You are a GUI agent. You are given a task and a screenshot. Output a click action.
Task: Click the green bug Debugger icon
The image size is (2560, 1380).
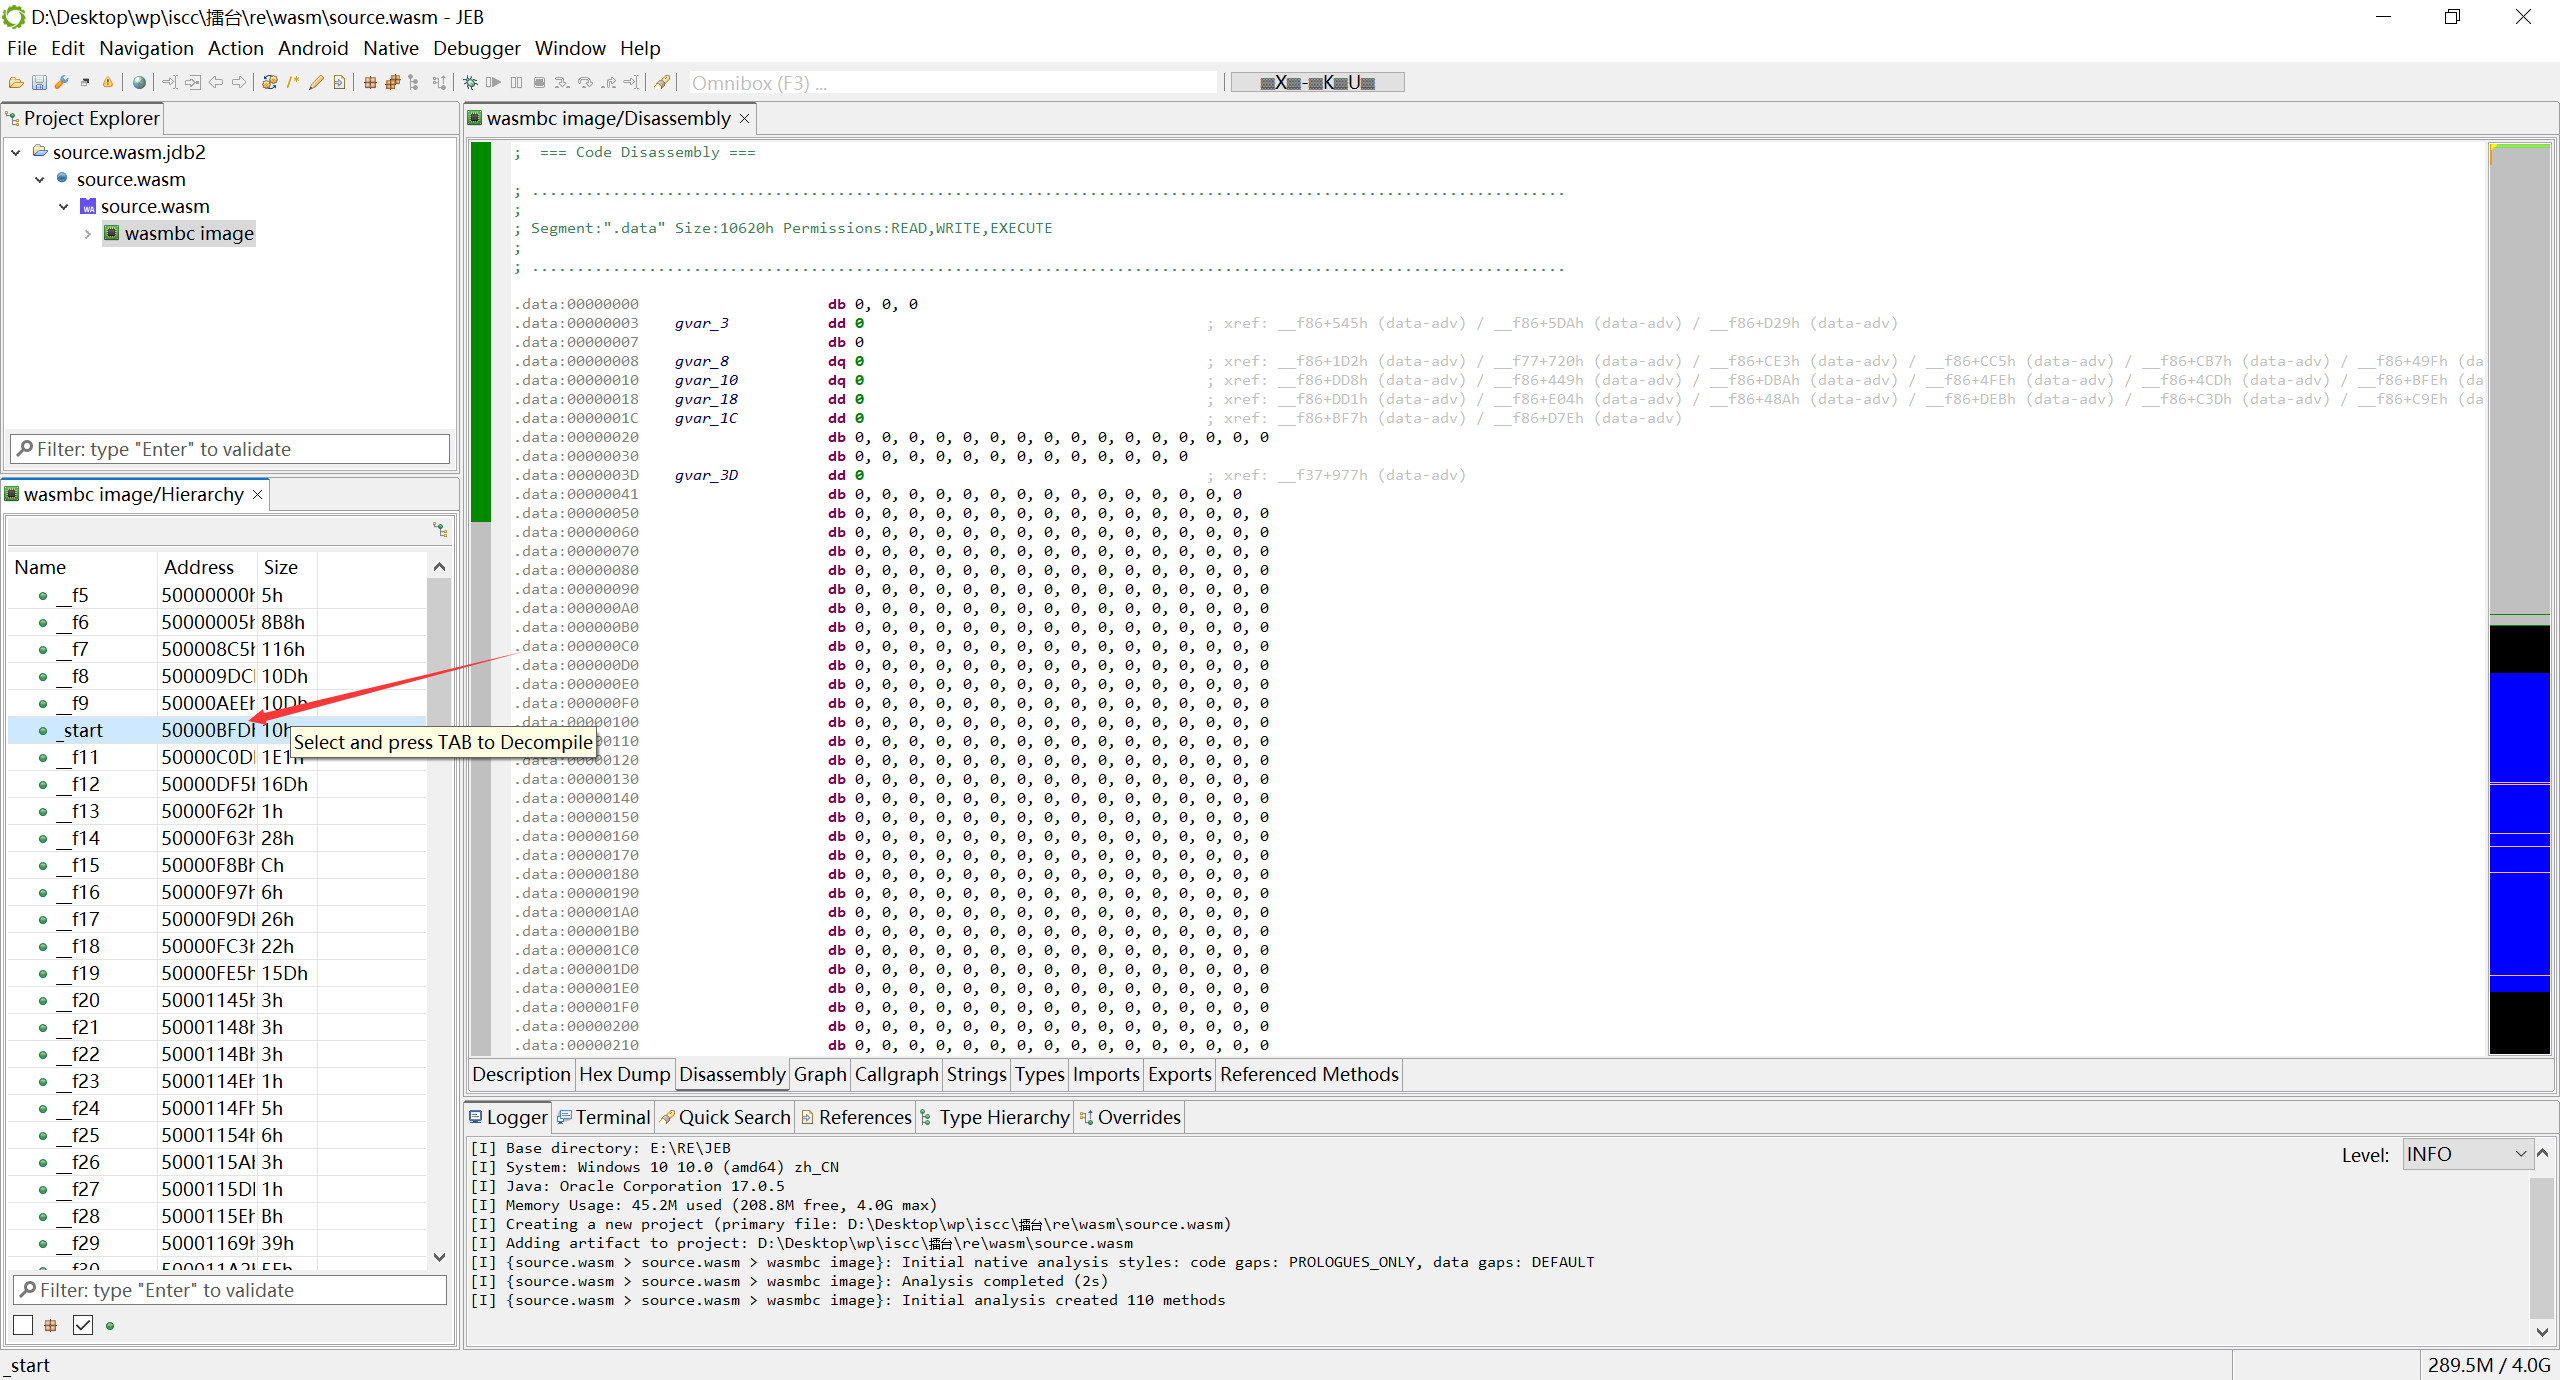point(470,83)
